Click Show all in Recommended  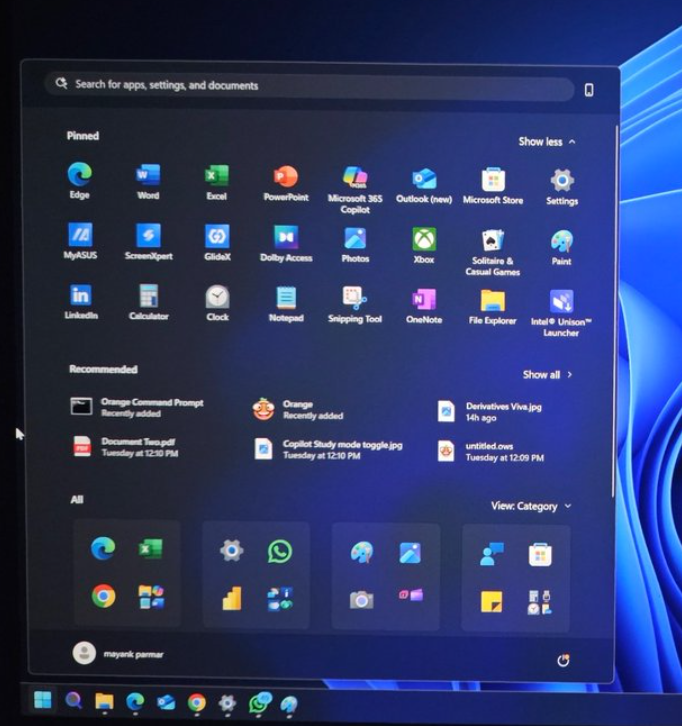[x=547, y=375]
